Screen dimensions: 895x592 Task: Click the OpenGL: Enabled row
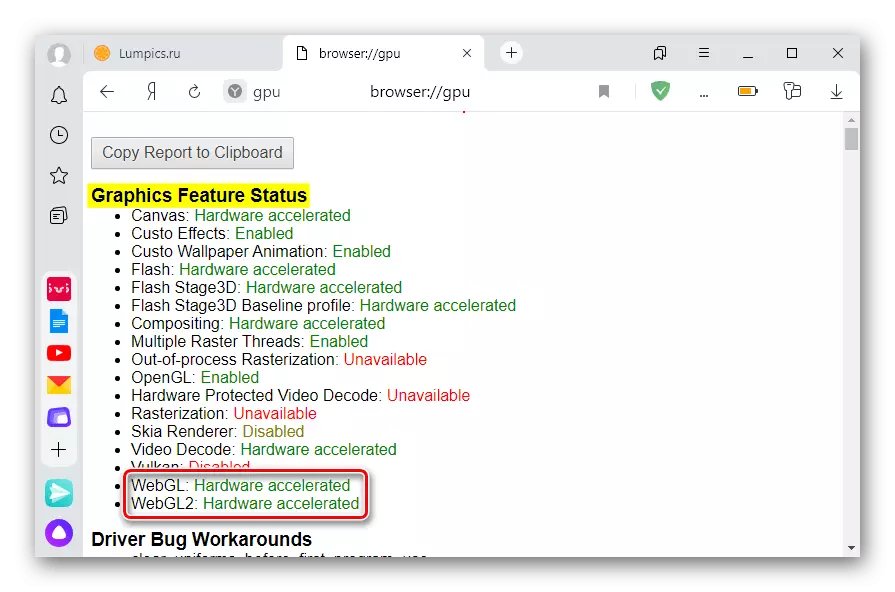coord(195,377)
